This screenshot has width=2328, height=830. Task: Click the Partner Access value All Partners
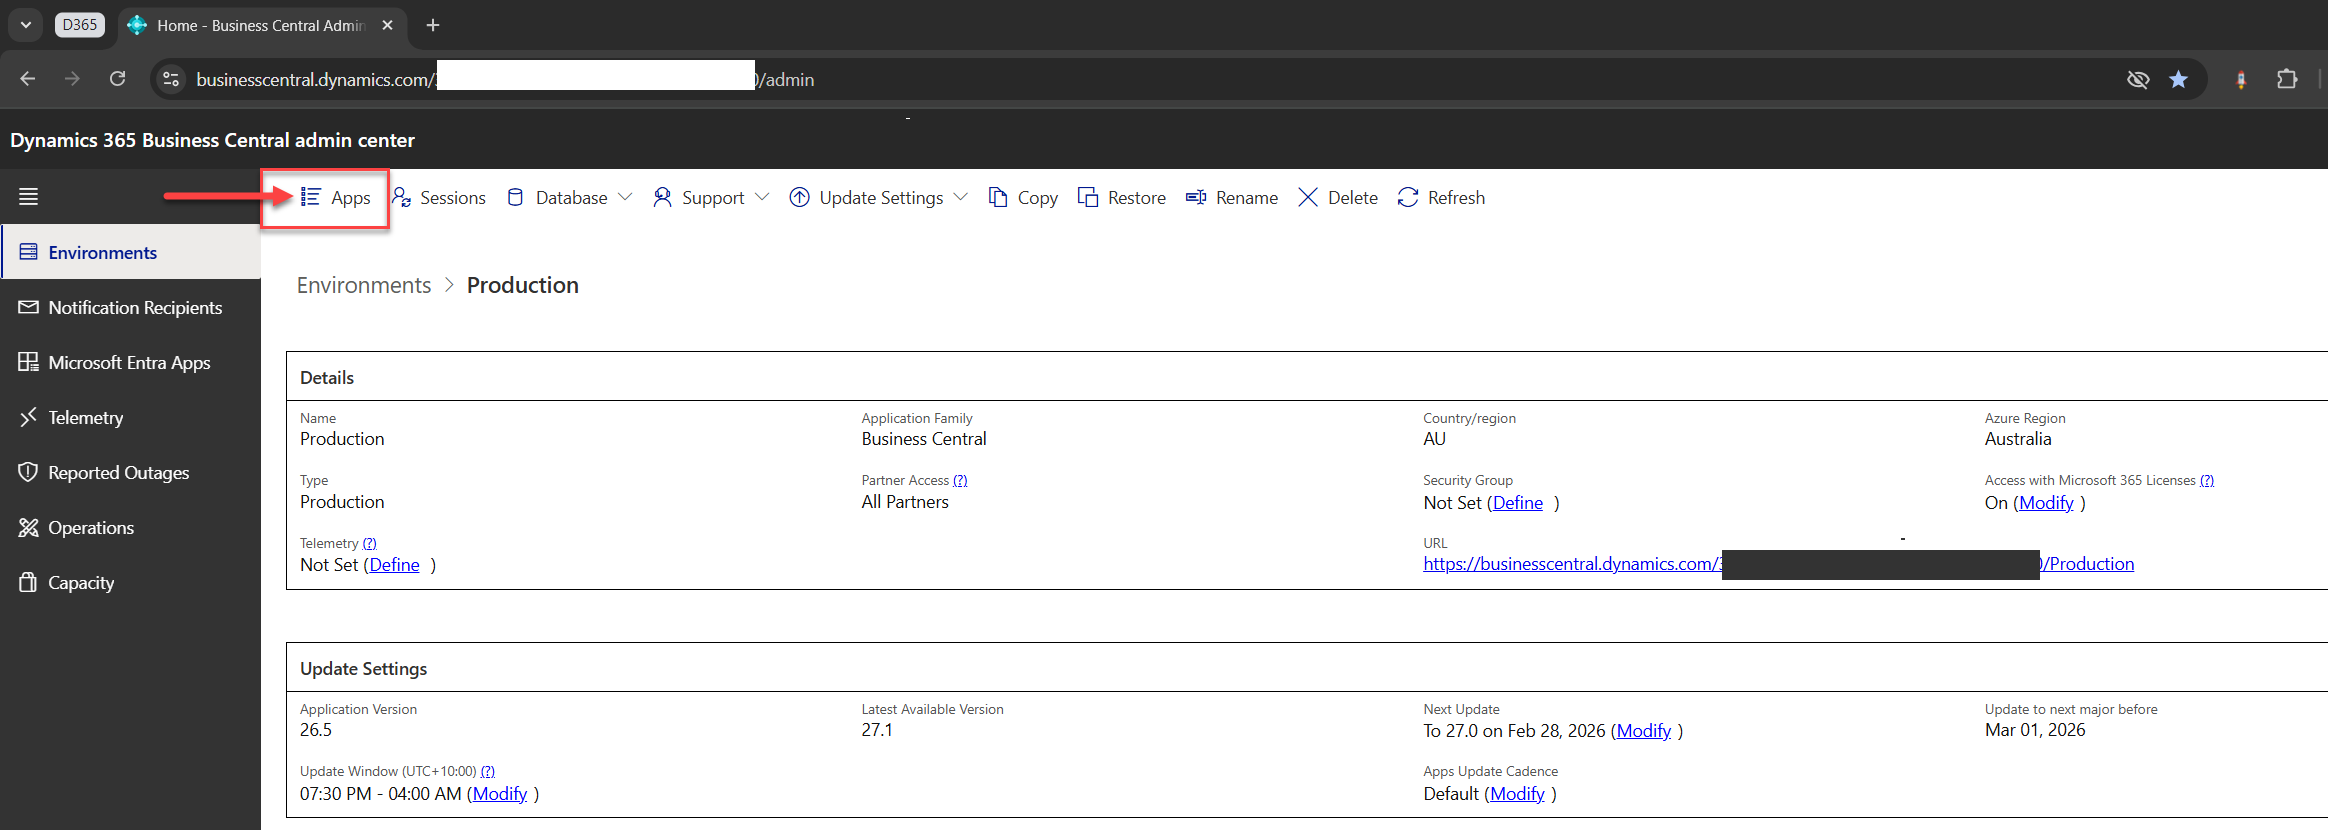coord(905,502)
